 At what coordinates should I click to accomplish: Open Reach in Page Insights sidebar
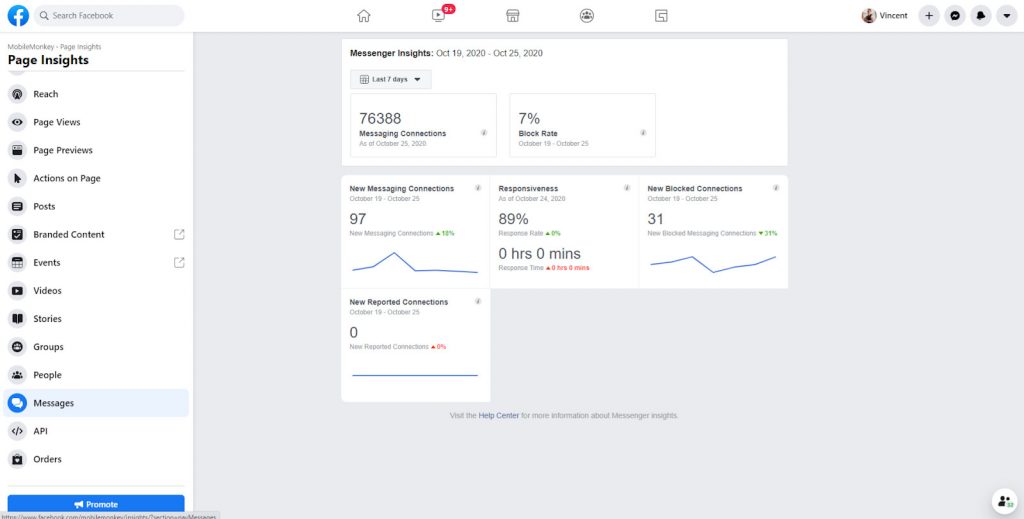tap(96, 94)
